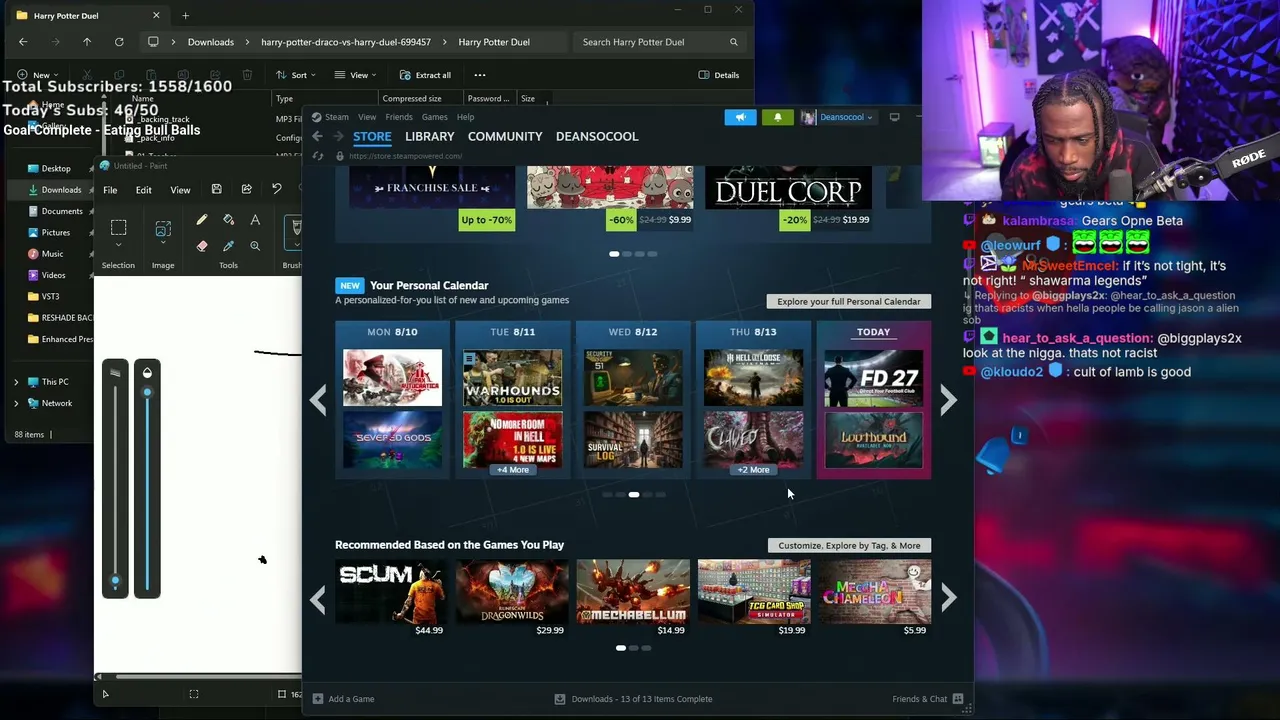The height and width of the screenshot is (720, 1280).
Task: Show previous Recommended games with left arrow
Action: 318,599
